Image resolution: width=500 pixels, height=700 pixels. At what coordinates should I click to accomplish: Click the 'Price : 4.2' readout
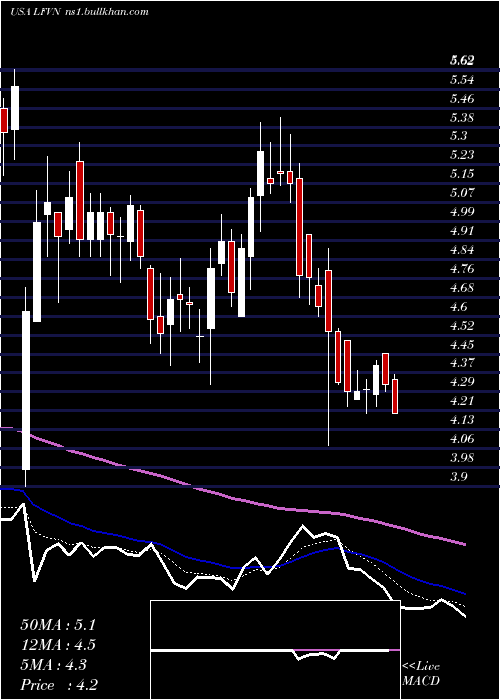pyautogui.click(x=59, y=685)
